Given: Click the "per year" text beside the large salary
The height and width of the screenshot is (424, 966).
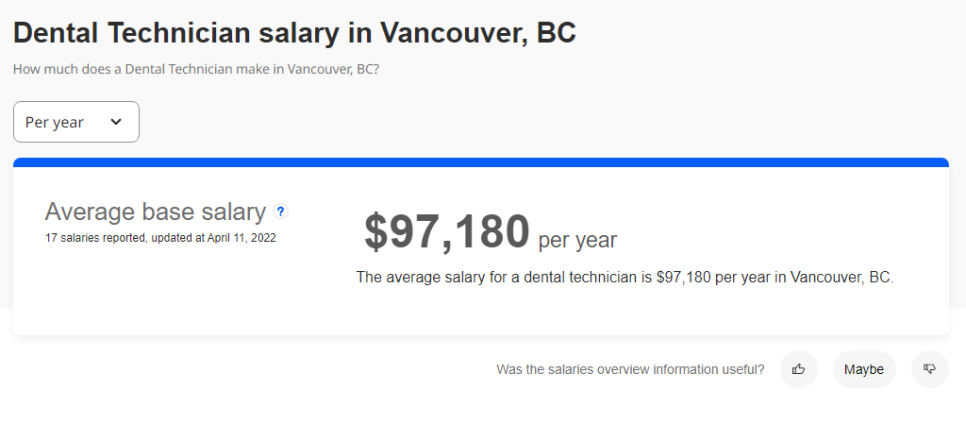Looking at the screenshot, I should (x=577, y=240).
